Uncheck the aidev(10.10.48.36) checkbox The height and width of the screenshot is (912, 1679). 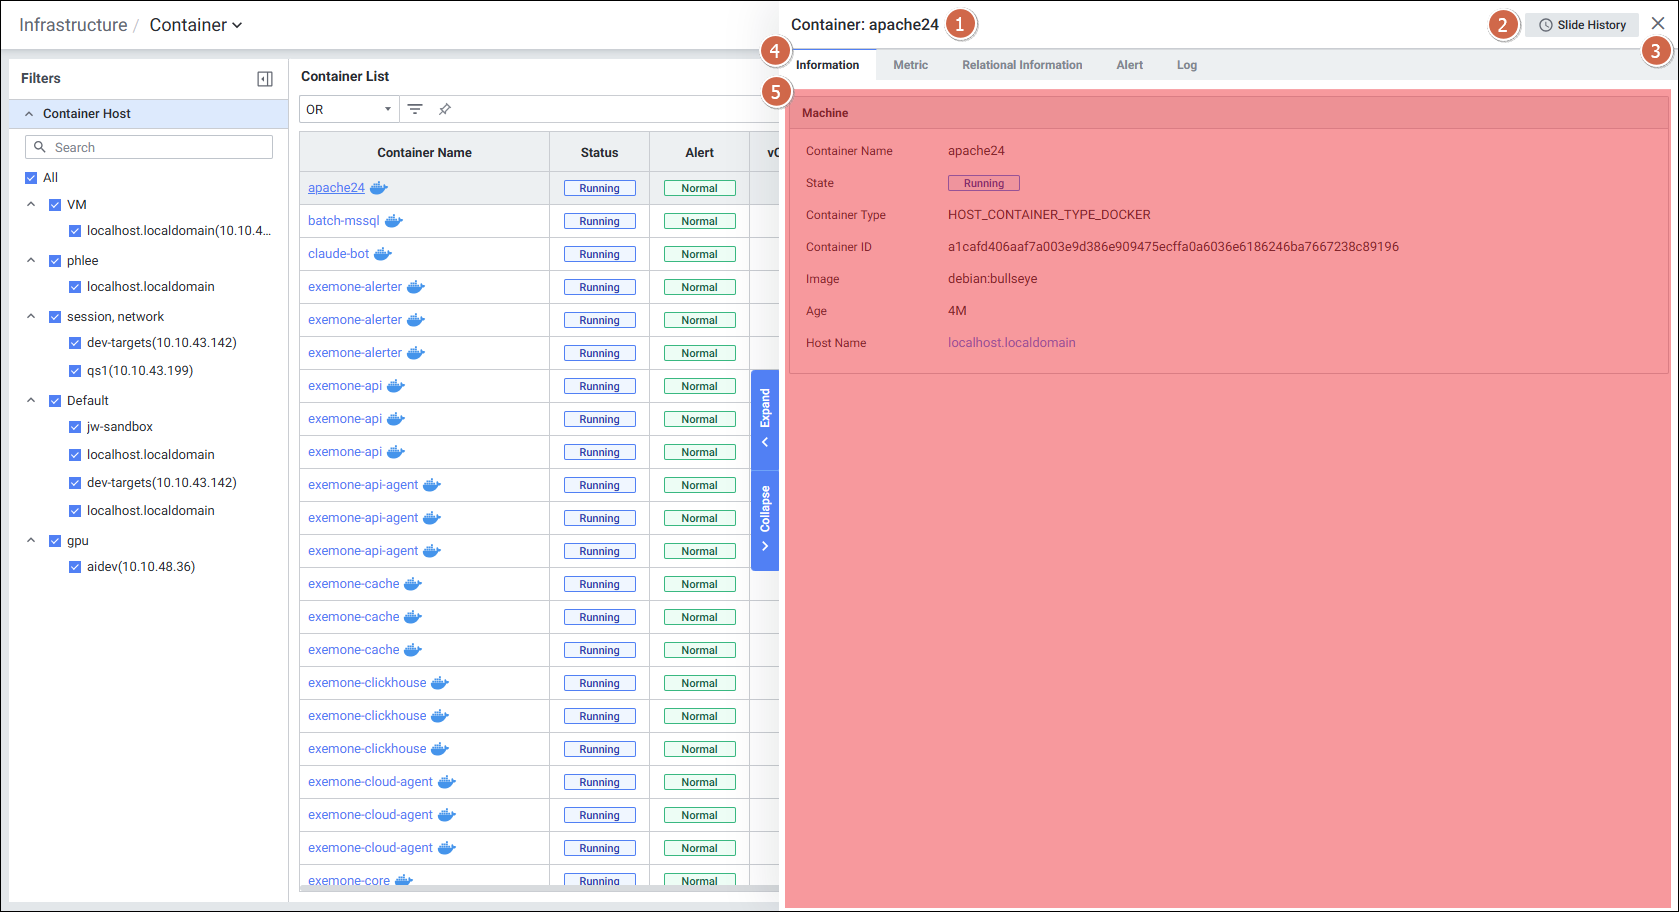coord(75,567)
